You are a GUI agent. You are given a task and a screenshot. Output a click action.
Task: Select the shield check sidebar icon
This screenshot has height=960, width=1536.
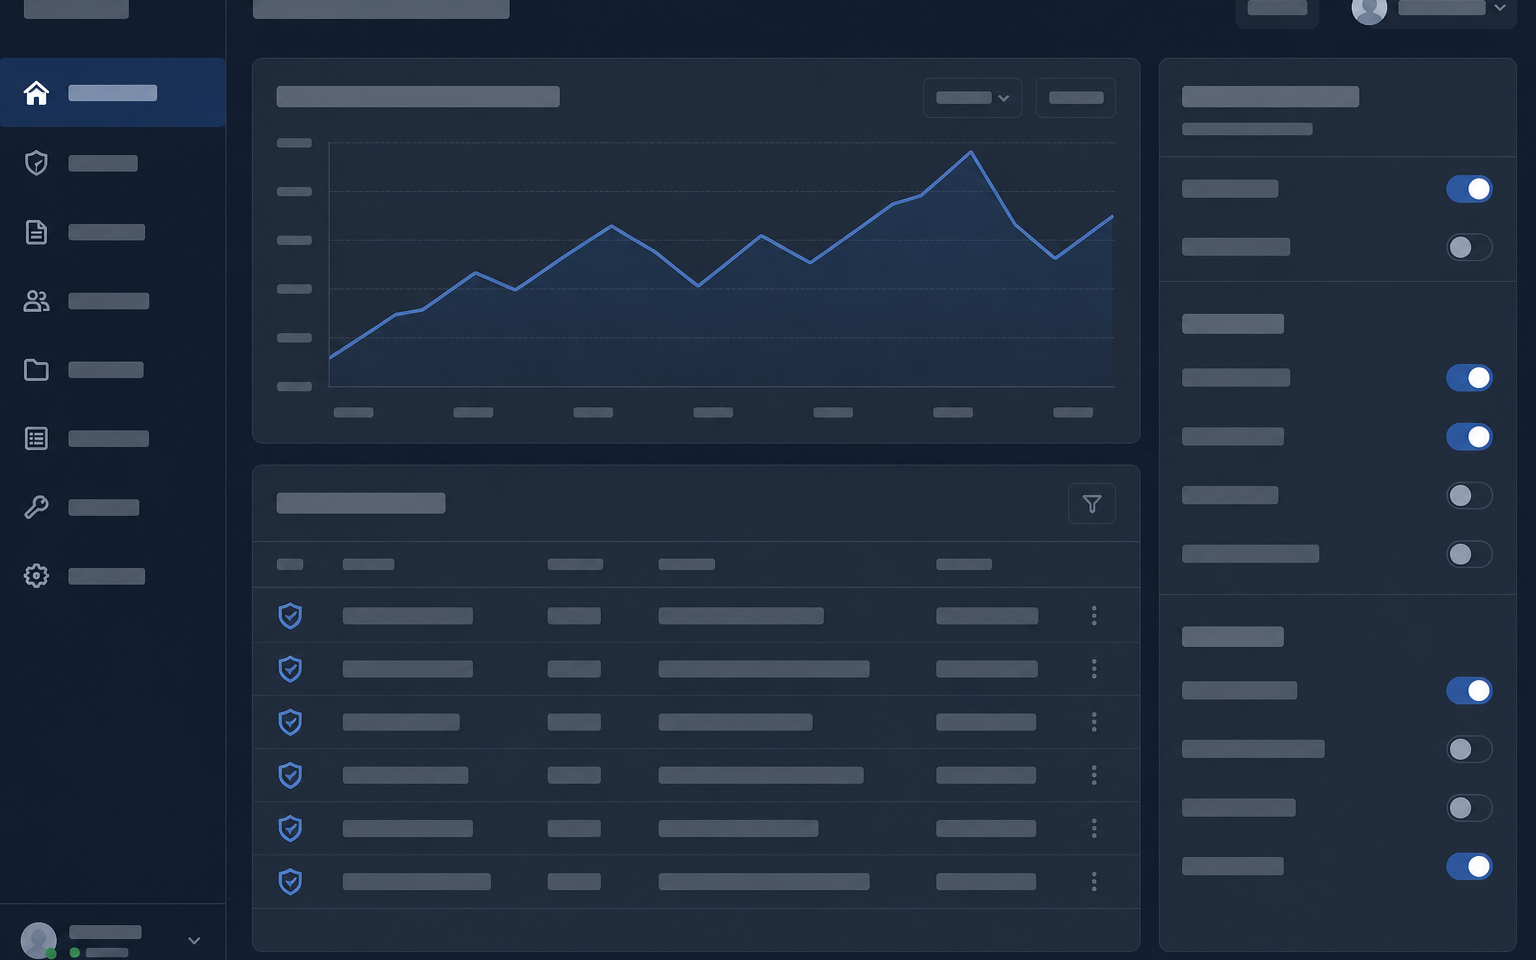tap(36, 163)
